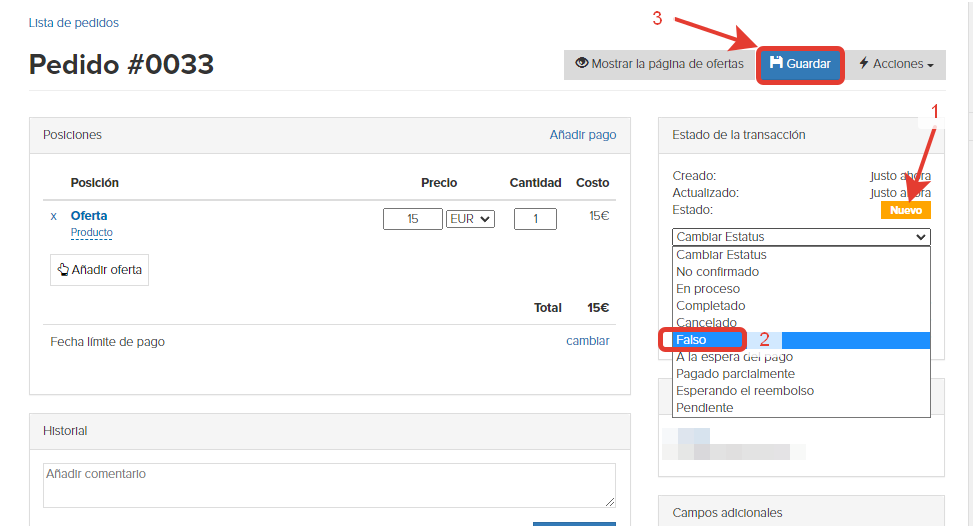
Task: Show the offers page button
Action: click(x=659, y=65)
